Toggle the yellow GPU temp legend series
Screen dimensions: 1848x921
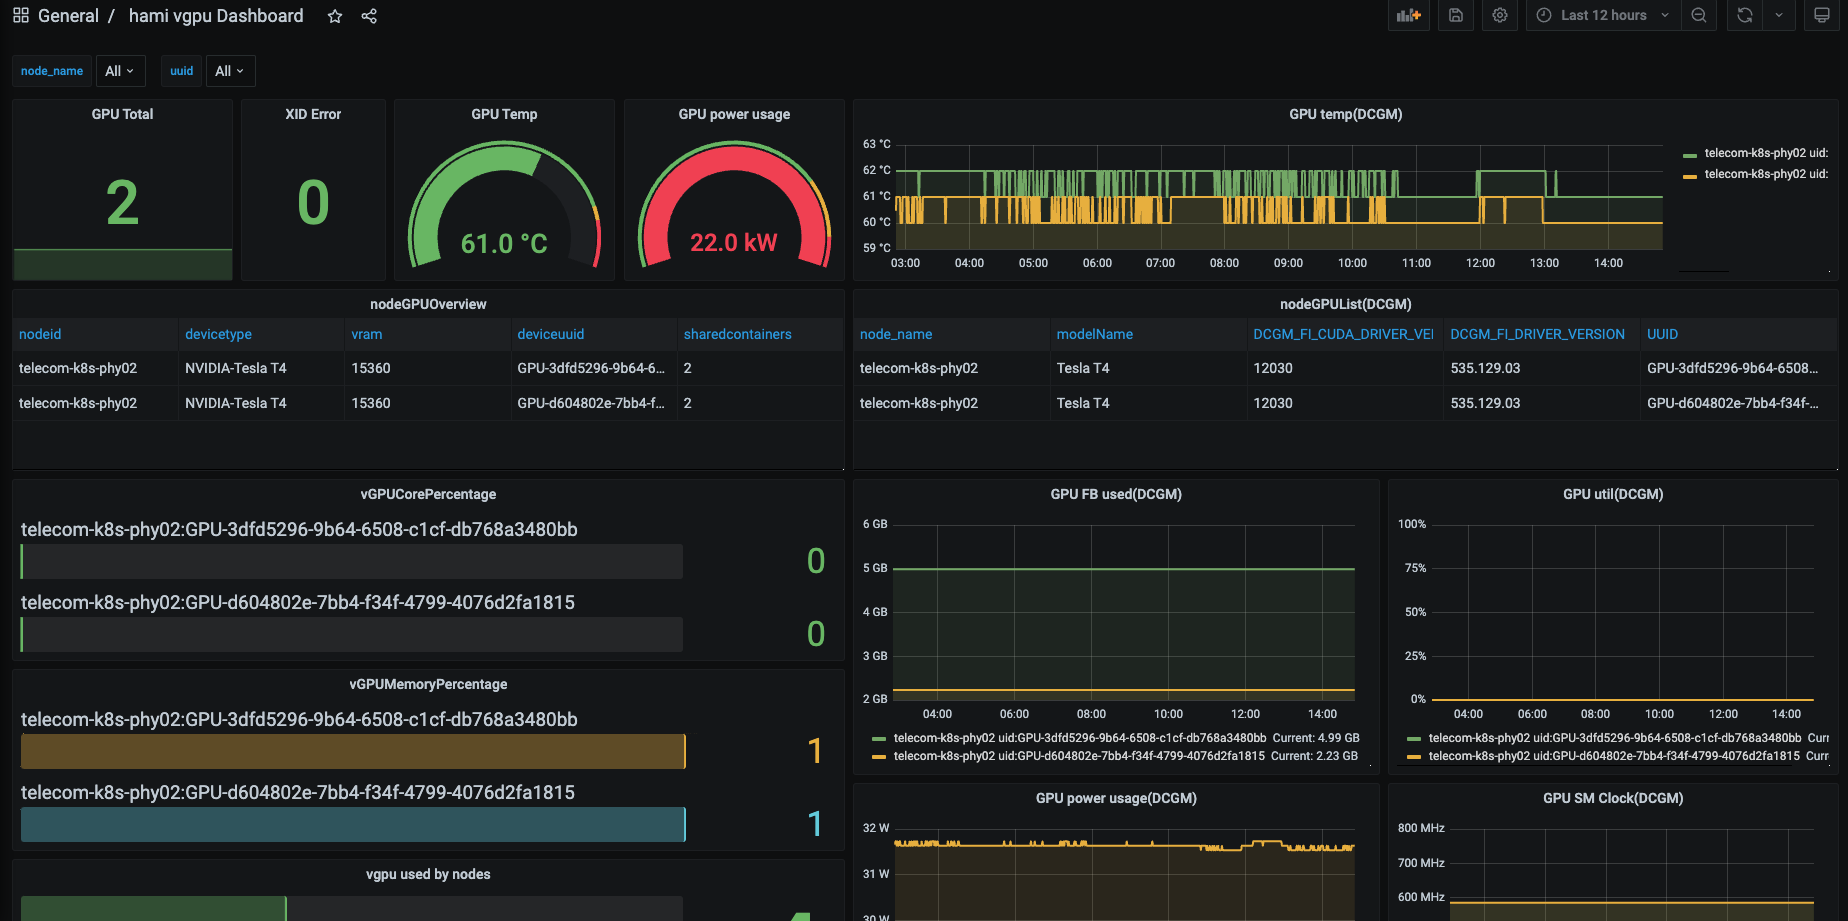pos(1765,174)
